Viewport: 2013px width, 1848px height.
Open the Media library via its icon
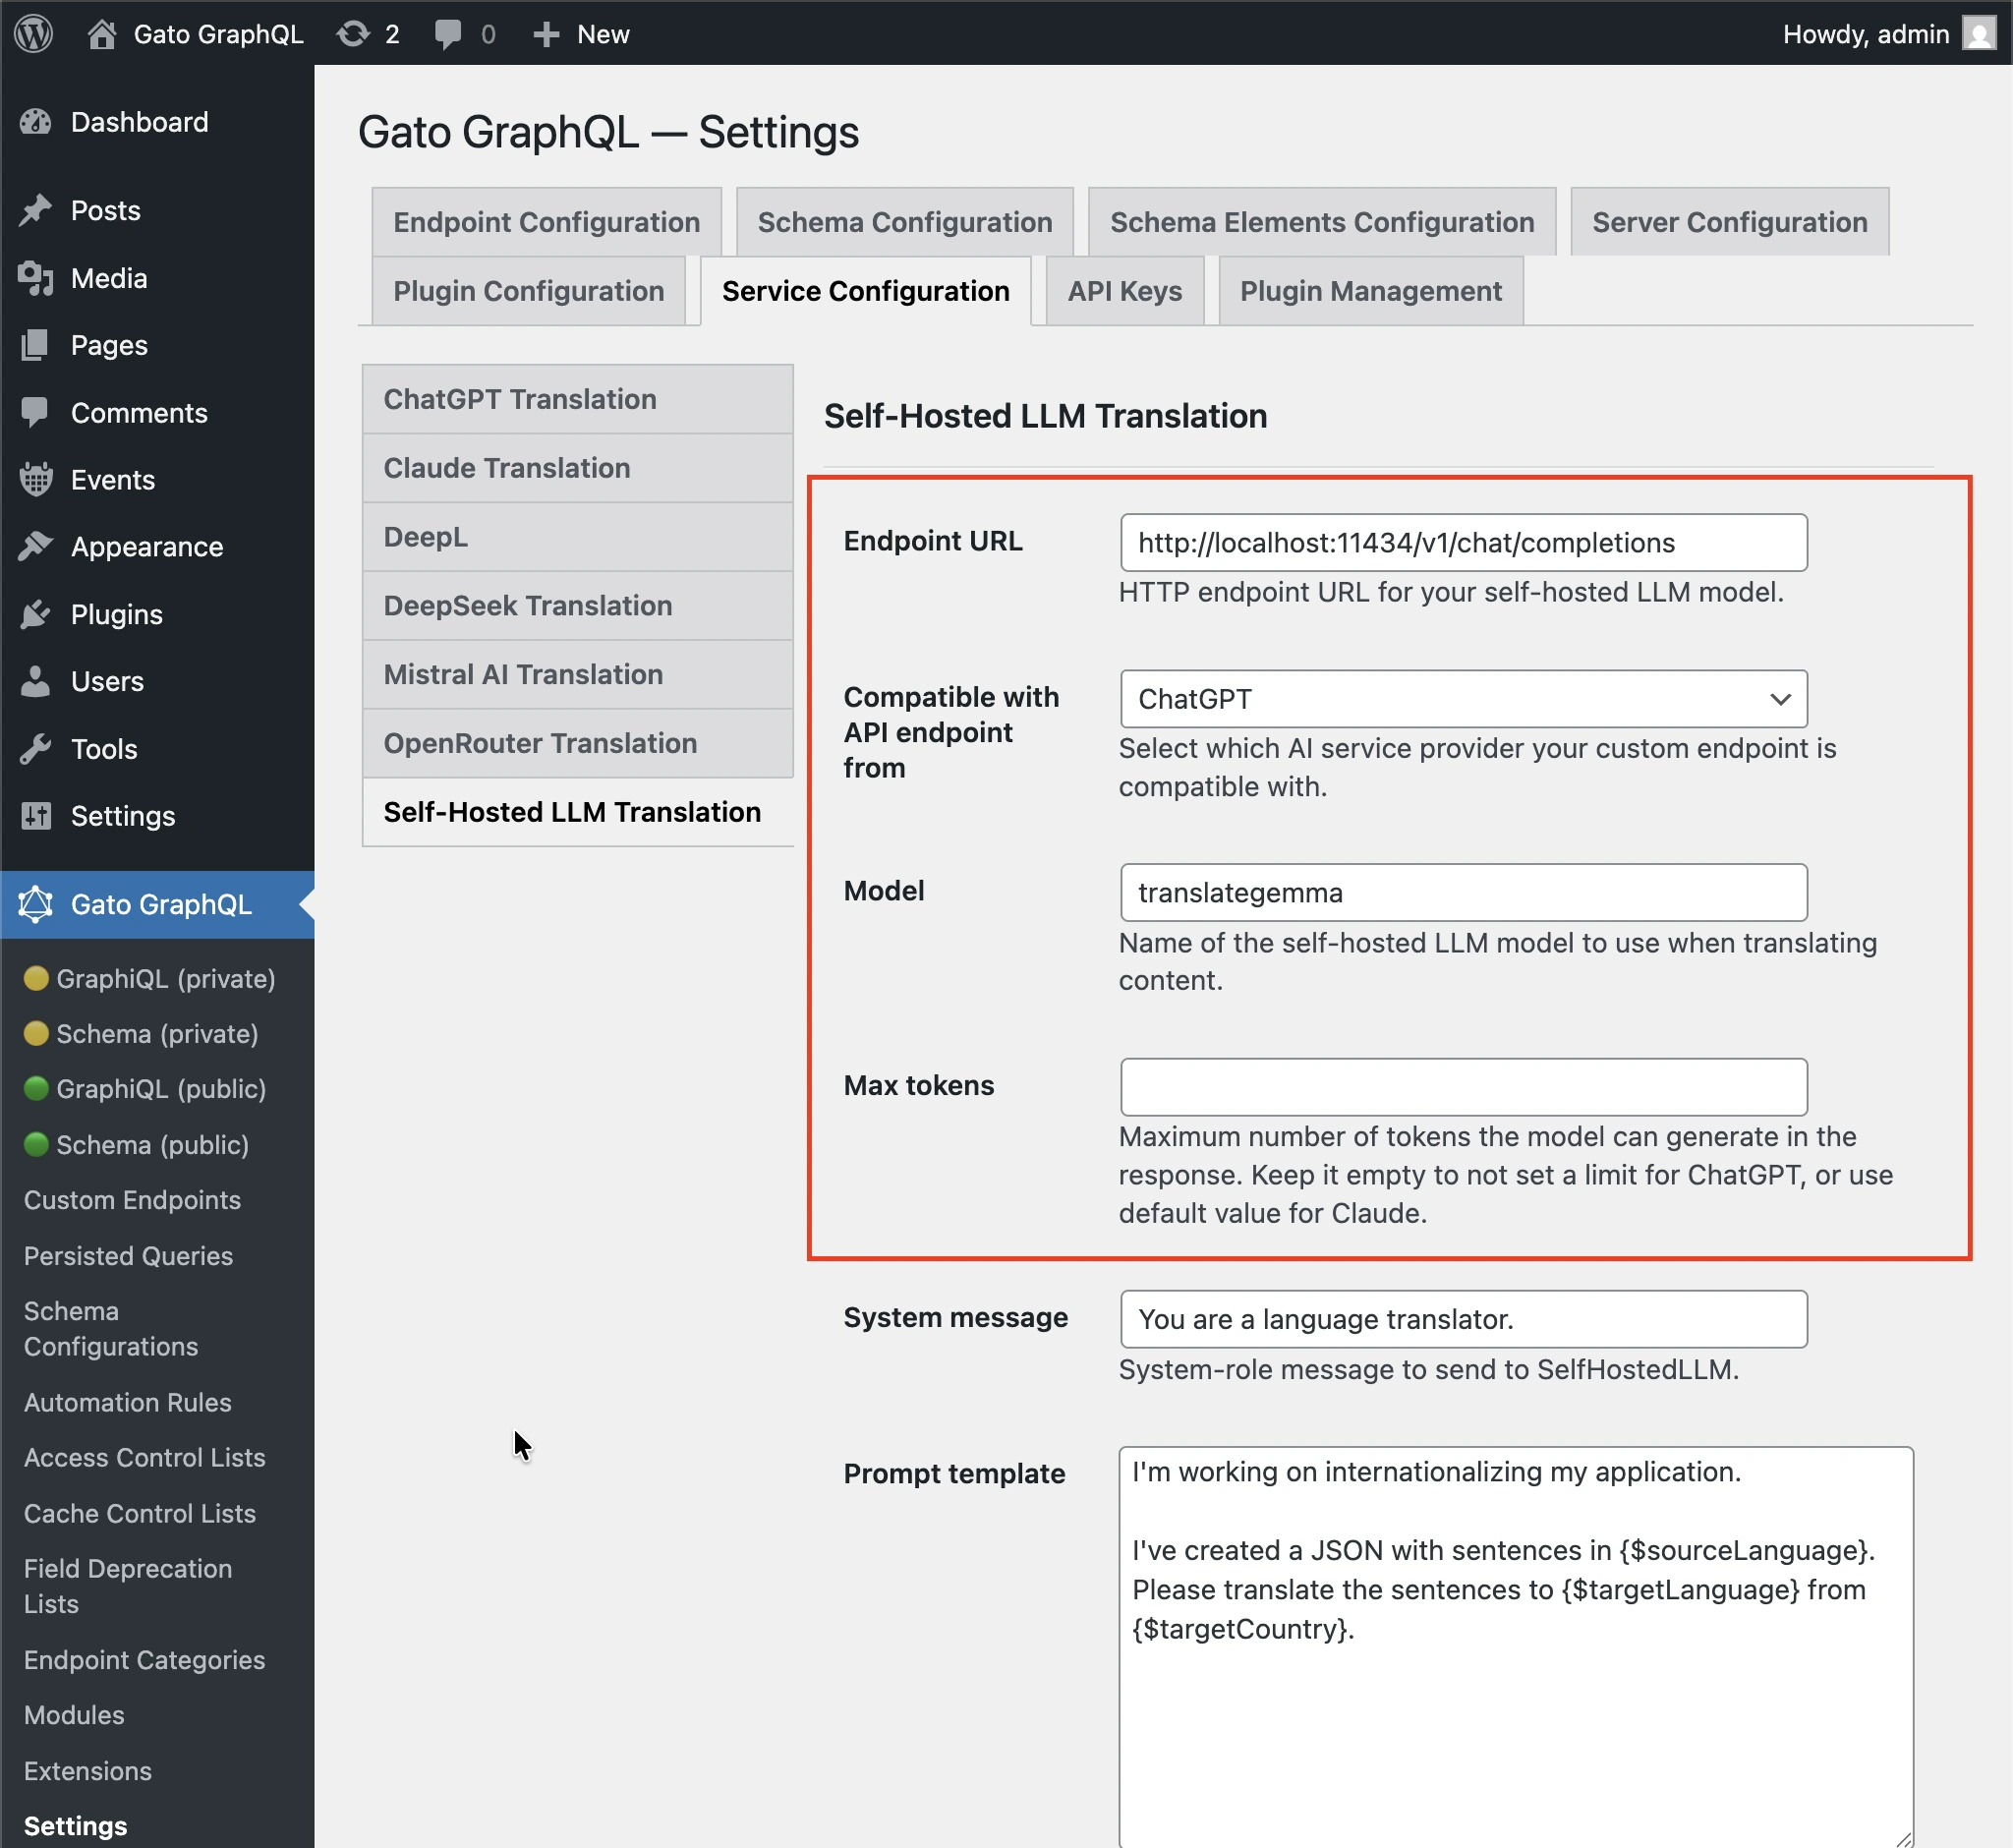[36, 278]
